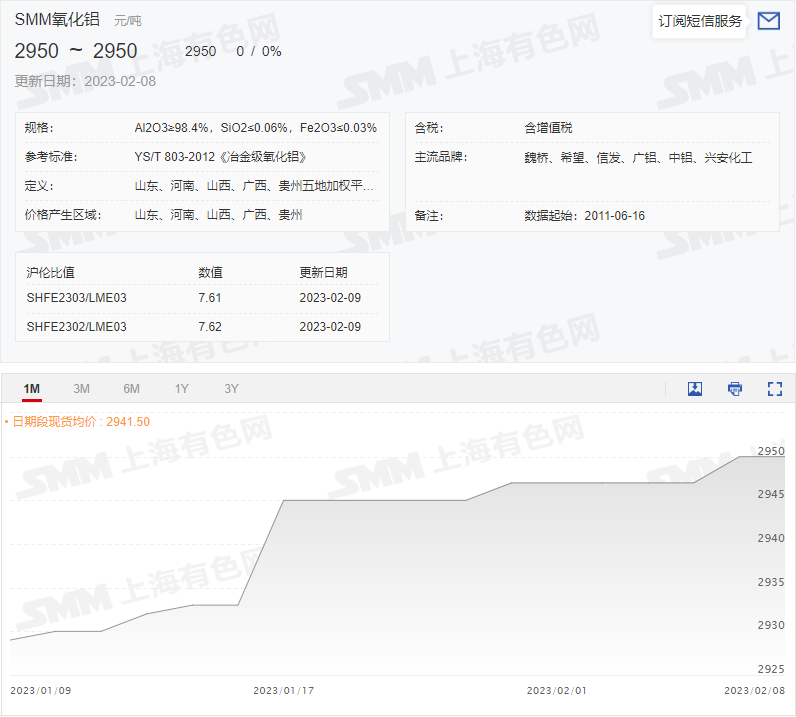This screenshot has width=796, height=717.
Task: Select the 3M time range tab
Action: pos(81,389)
